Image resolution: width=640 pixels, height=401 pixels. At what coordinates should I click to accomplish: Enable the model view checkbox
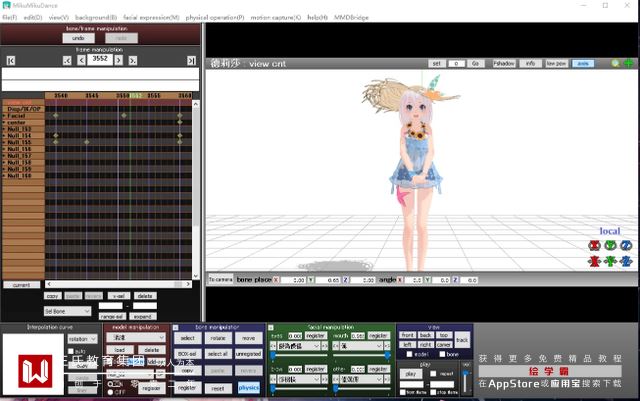[x=409, y=354]
